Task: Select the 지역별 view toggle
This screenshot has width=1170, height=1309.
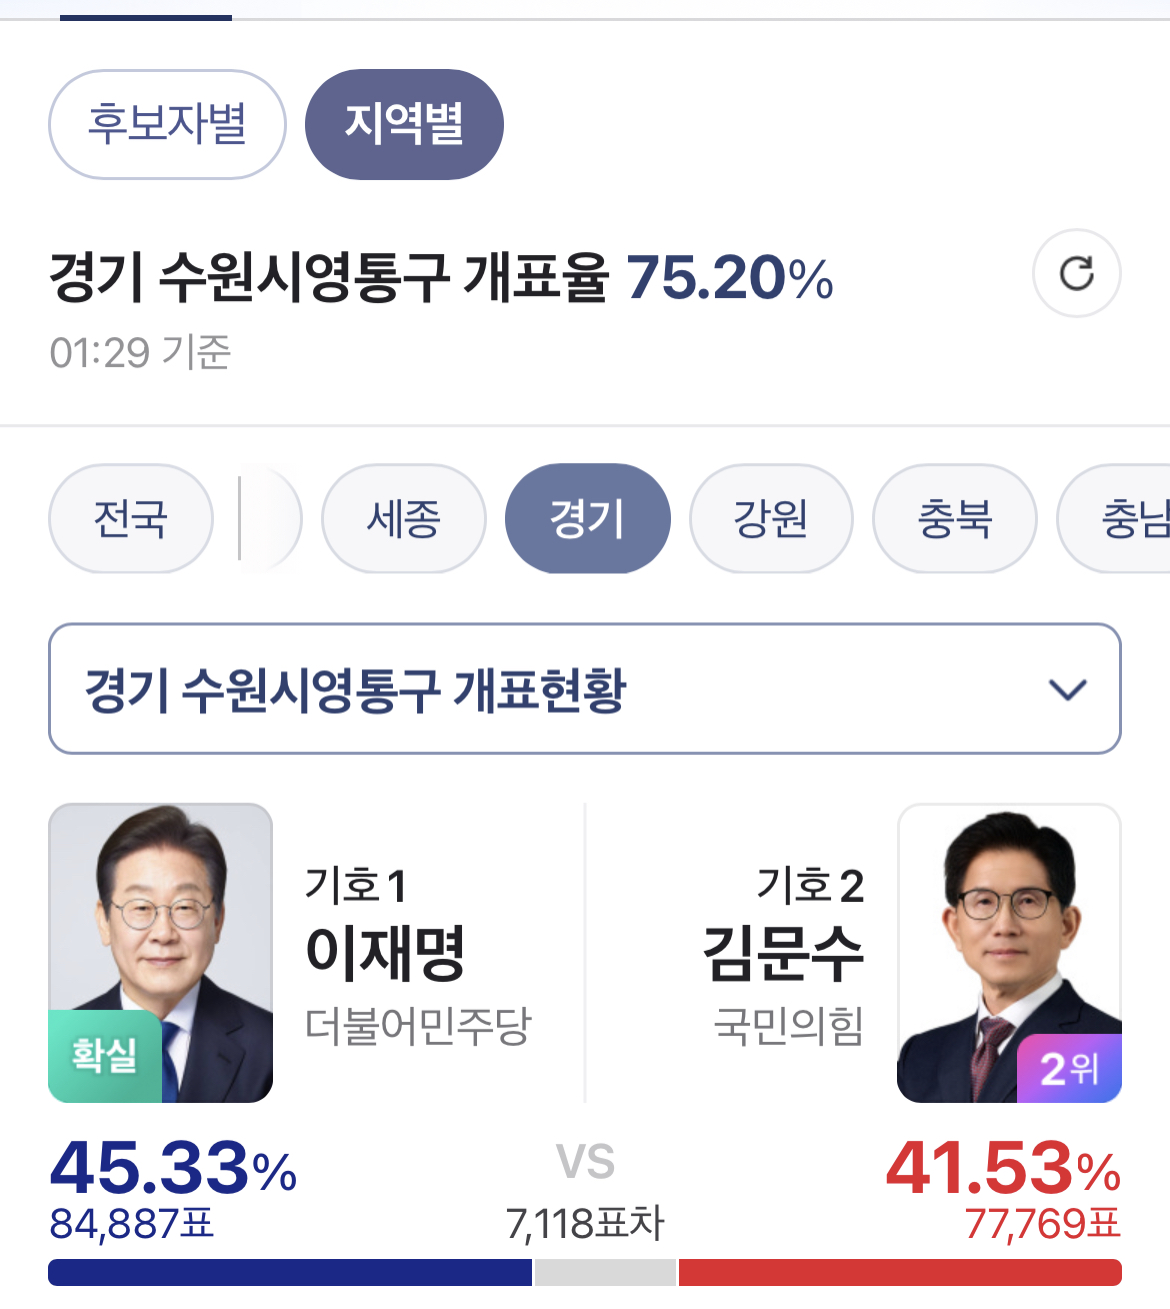Action: [404, 124]
